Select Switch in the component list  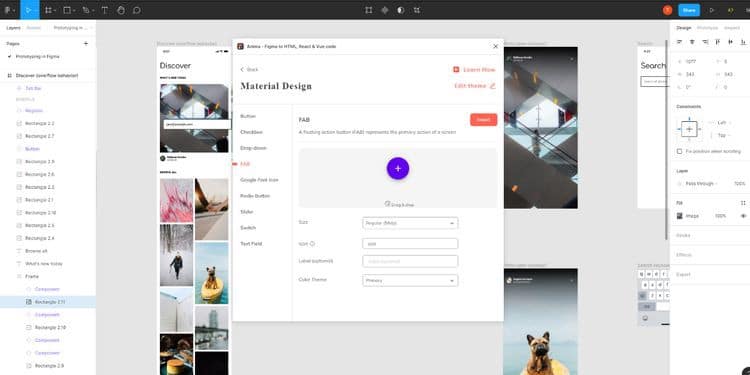[248, 228]
